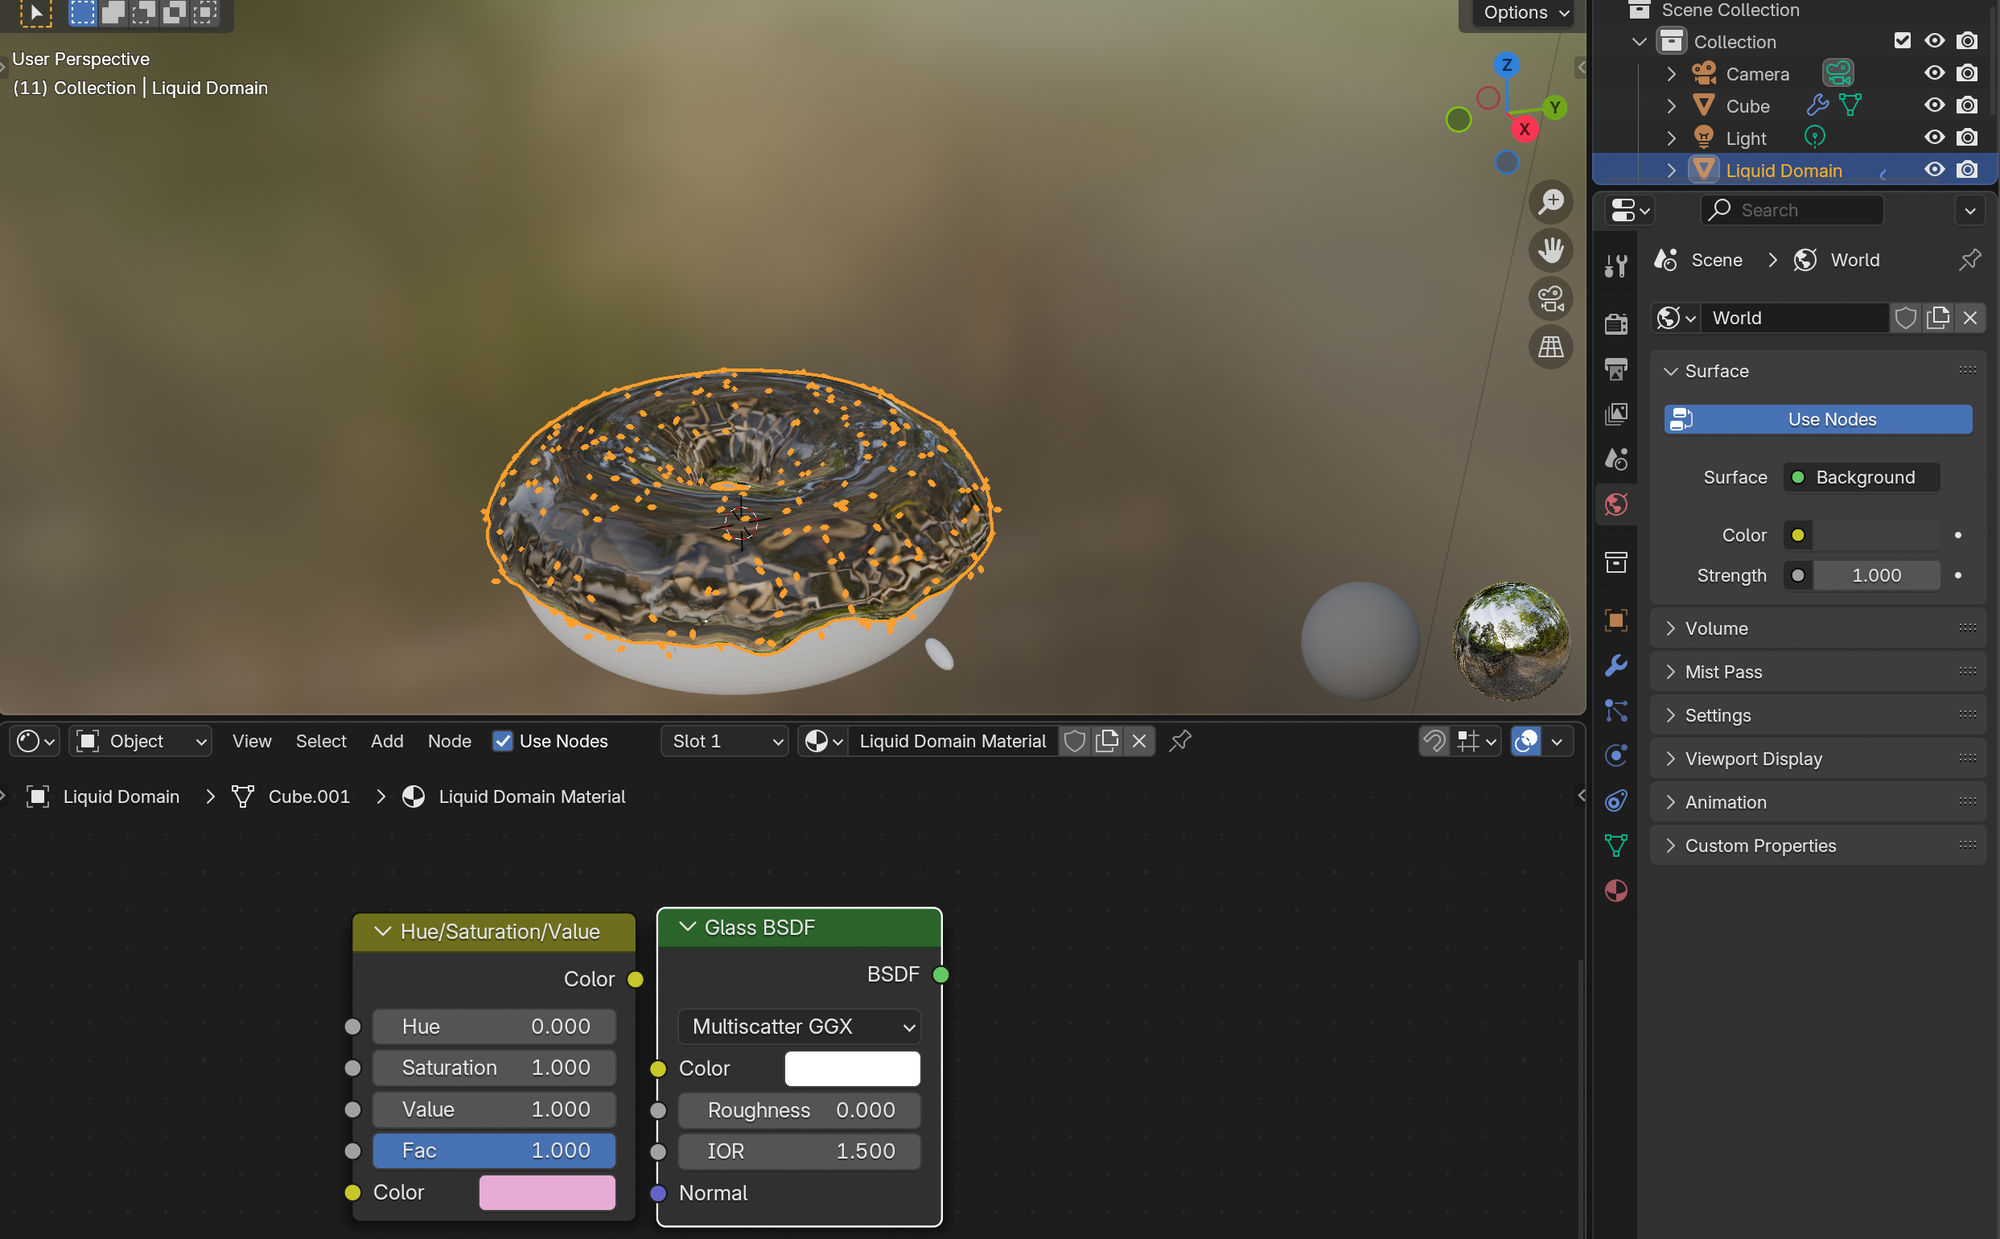2000x1239 pixels.
Task: Open the View menu in node editor
Action: coord(252,741)
